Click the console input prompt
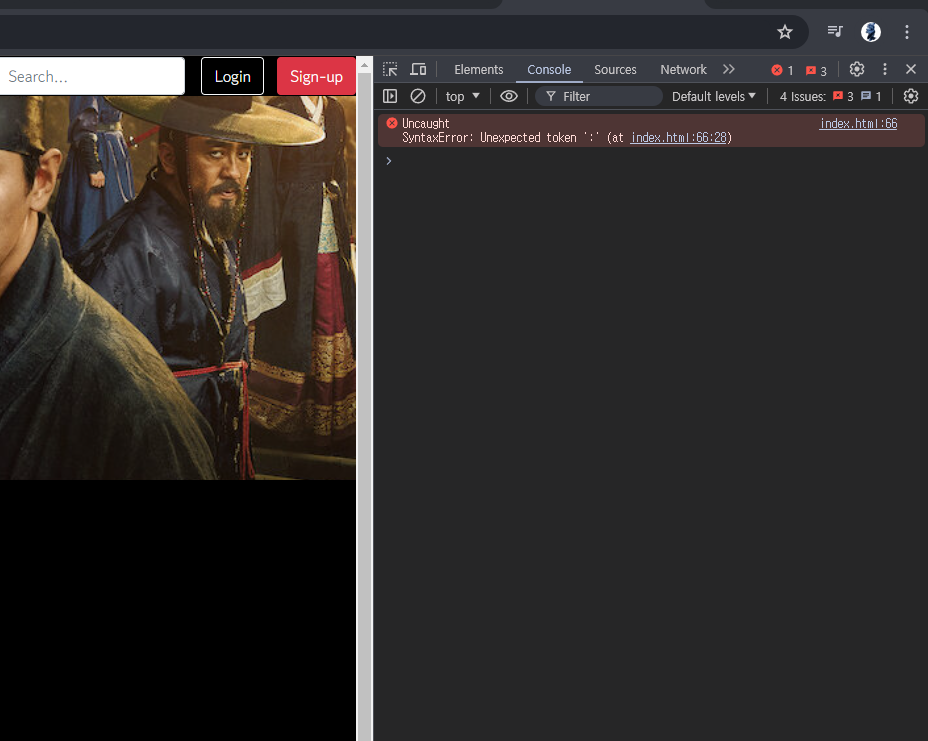 pos(651,161)
